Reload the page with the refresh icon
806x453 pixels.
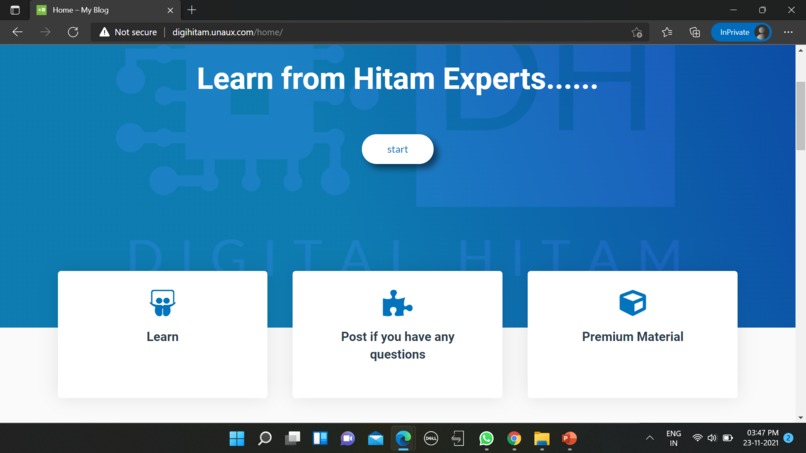coord(73,32)
